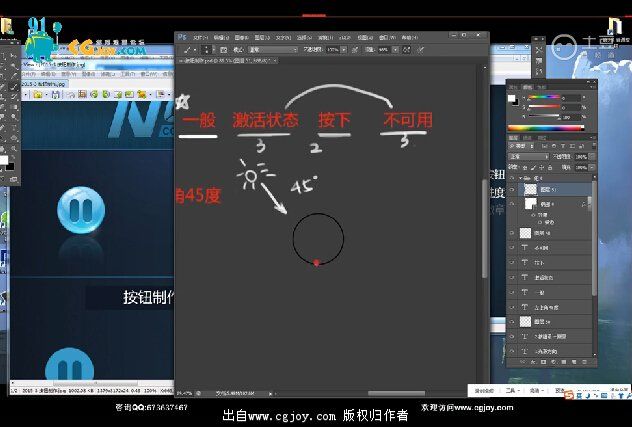Lock image pixels brush icon in Layers panel

(x=533, y=167)
